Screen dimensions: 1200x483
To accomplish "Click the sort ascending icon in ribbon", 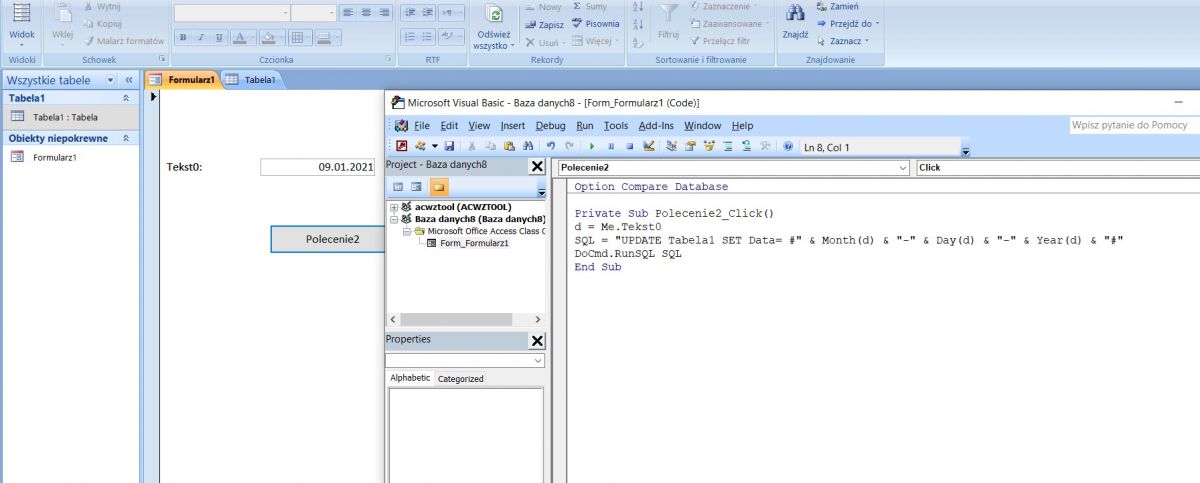I will 638,6.
